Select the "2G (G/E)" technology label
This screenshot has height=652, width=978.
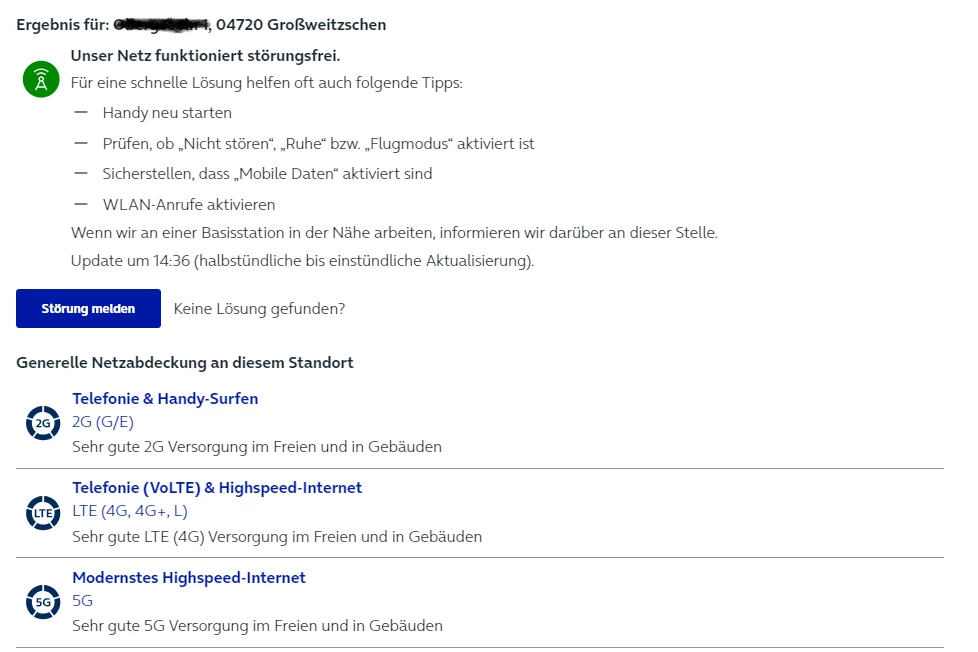pos(103,422)
